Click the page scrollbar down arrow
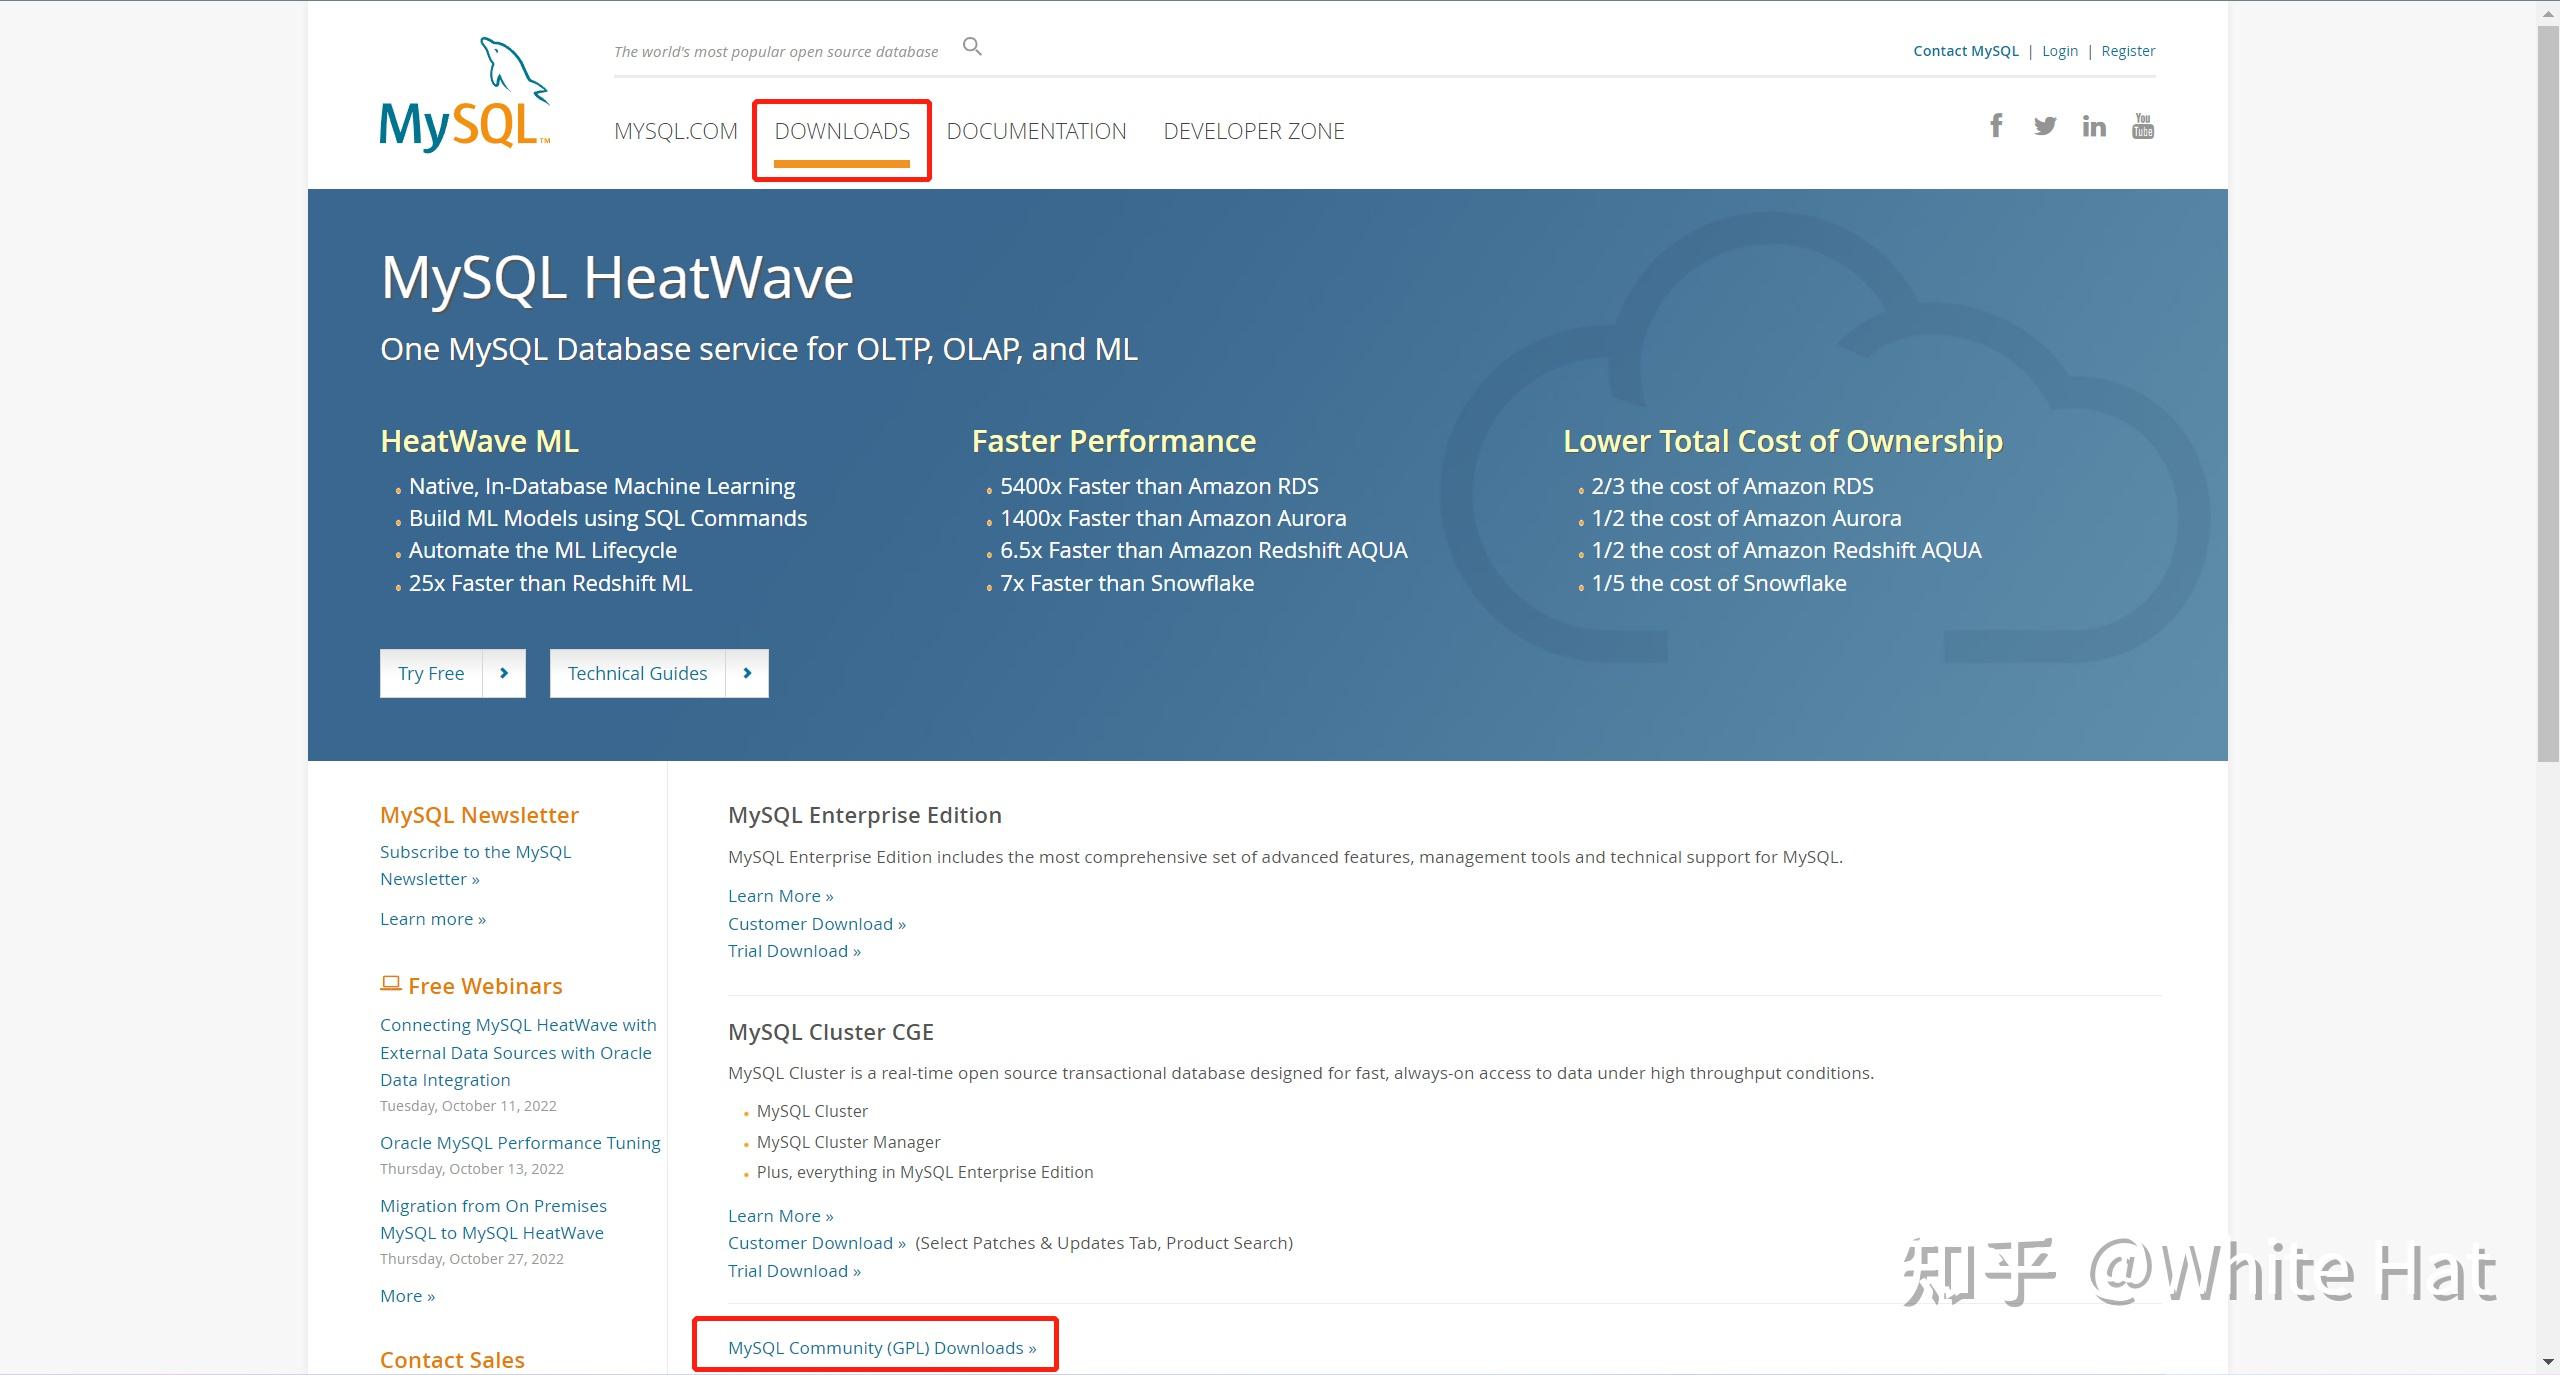The width and height of the screenshot is (2560, 1375). pyautogui.click(x=2548, y=1362)
